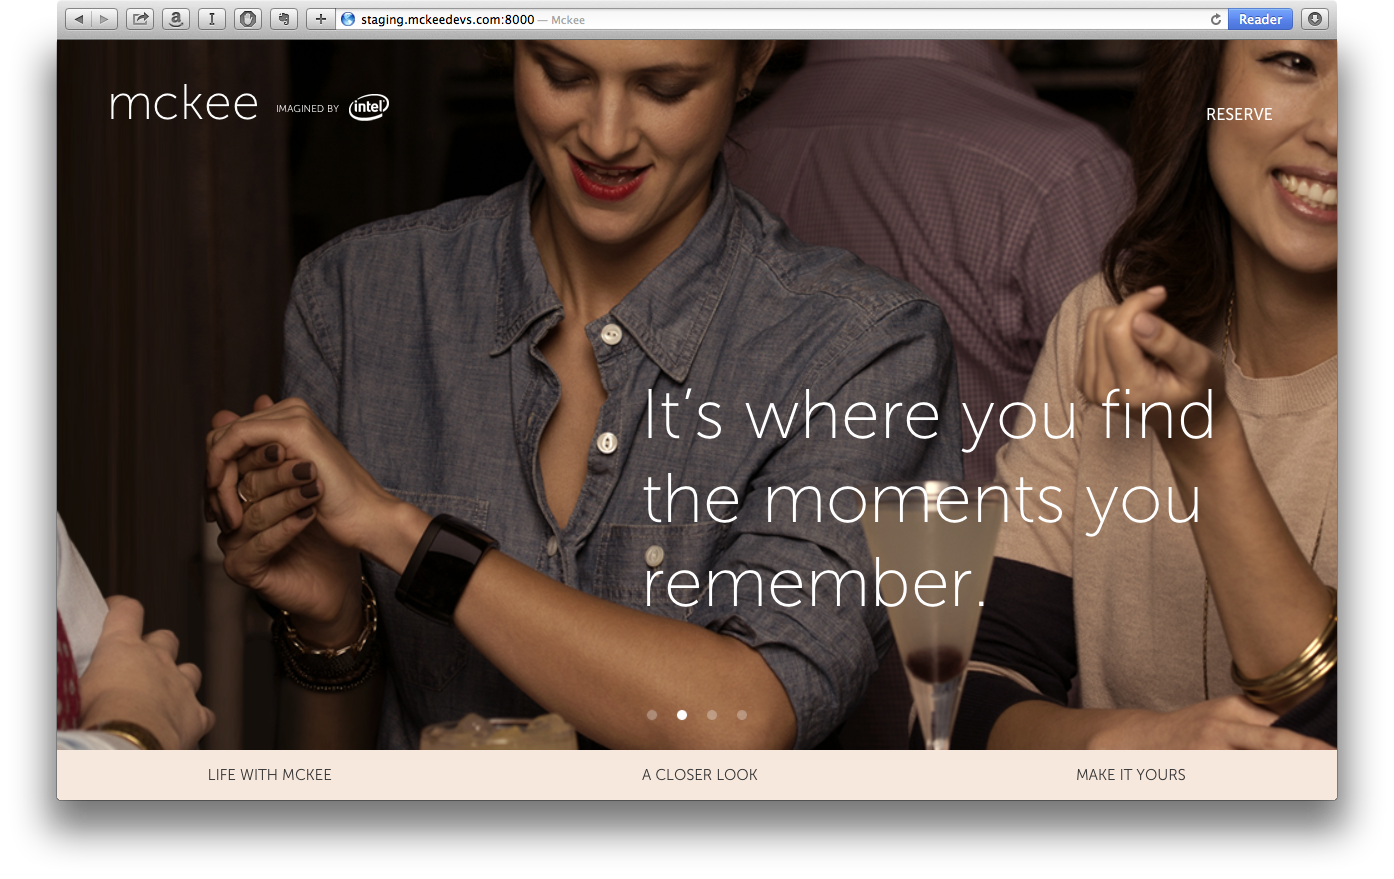Select the first carousel dot

(652, 715)
